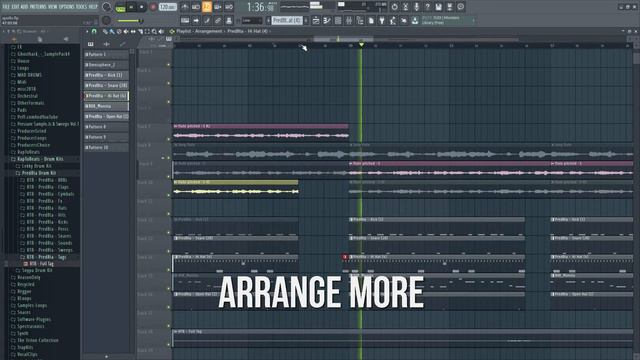This screenshot has width=640, height=360.
Task: Select the Paint brush tool
Action: (112, 31)
